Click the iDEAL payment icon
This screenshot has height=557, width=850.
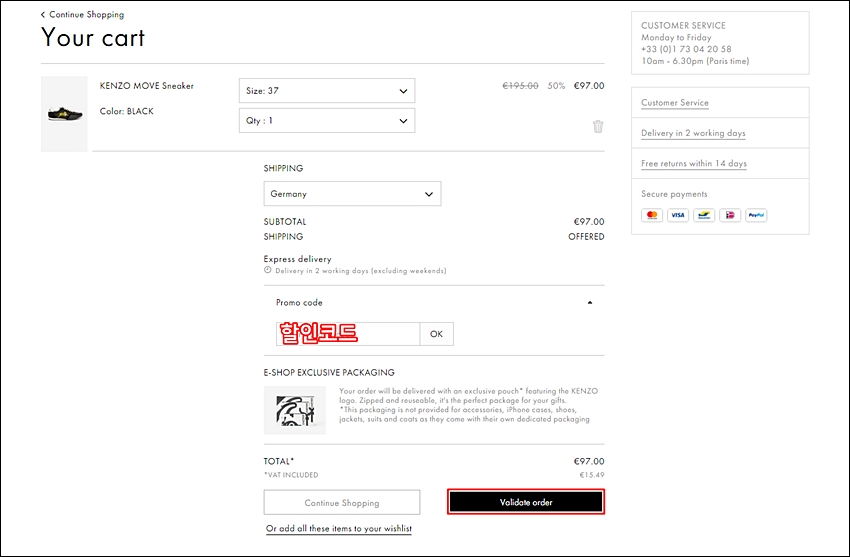tap(730, 215)
